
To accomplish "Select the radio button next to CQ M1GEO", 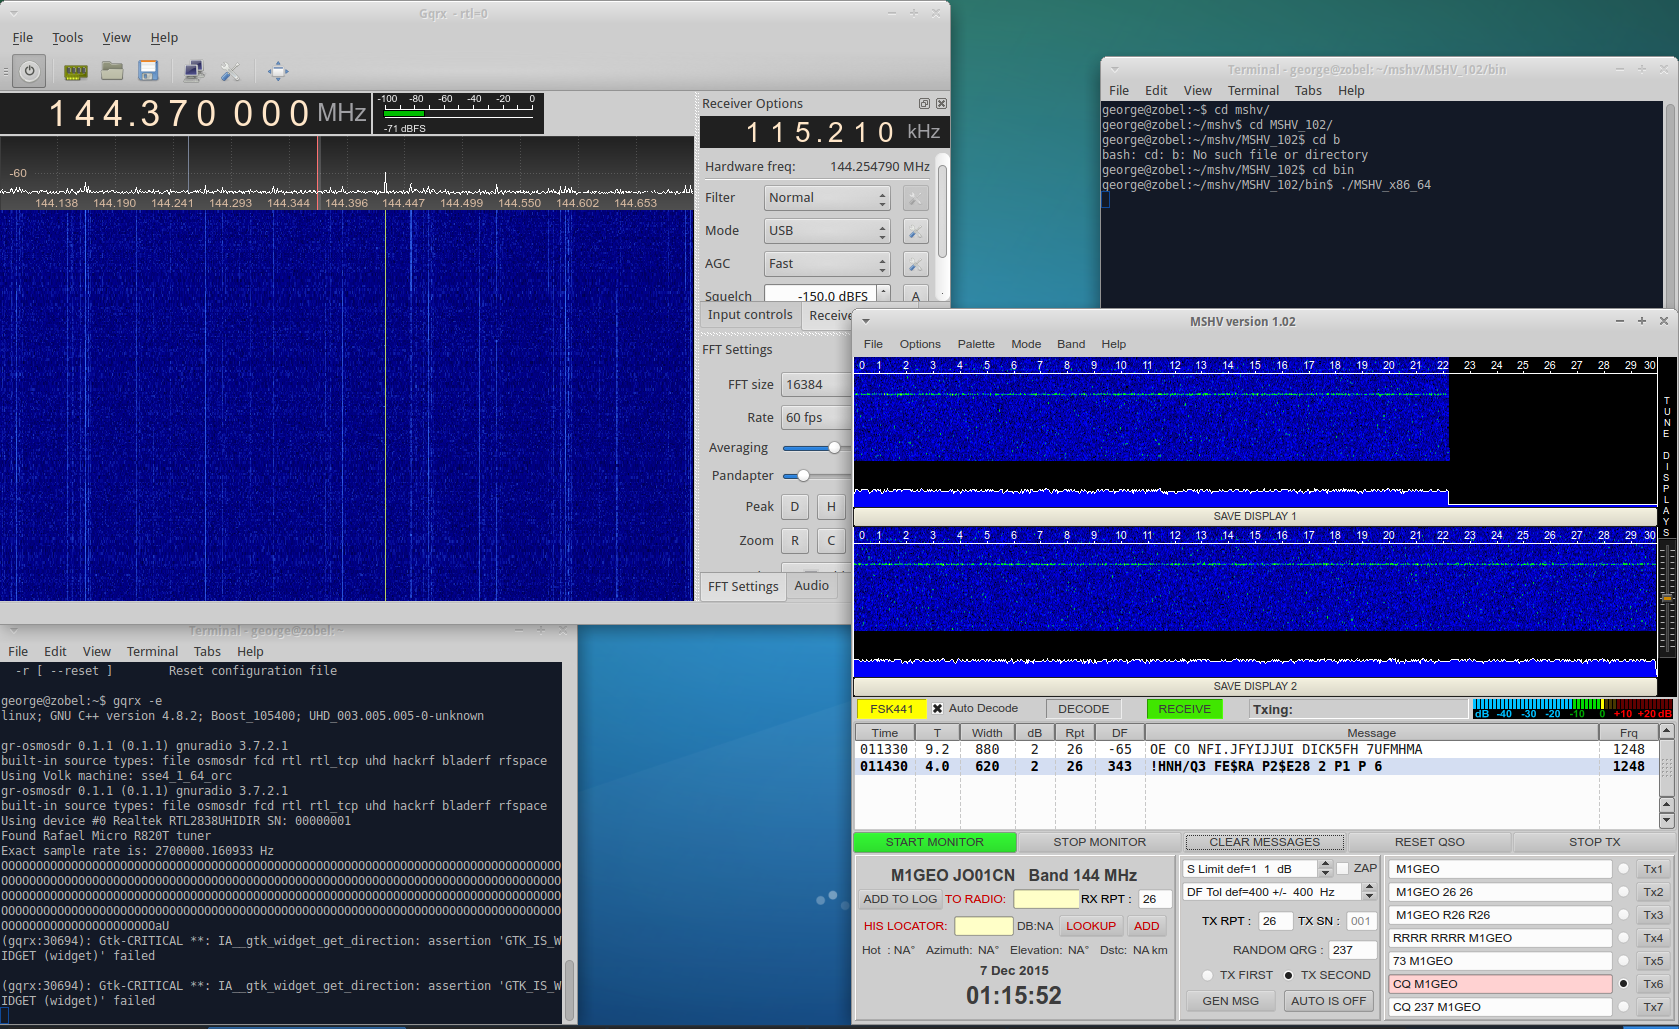I will 1623,984.
